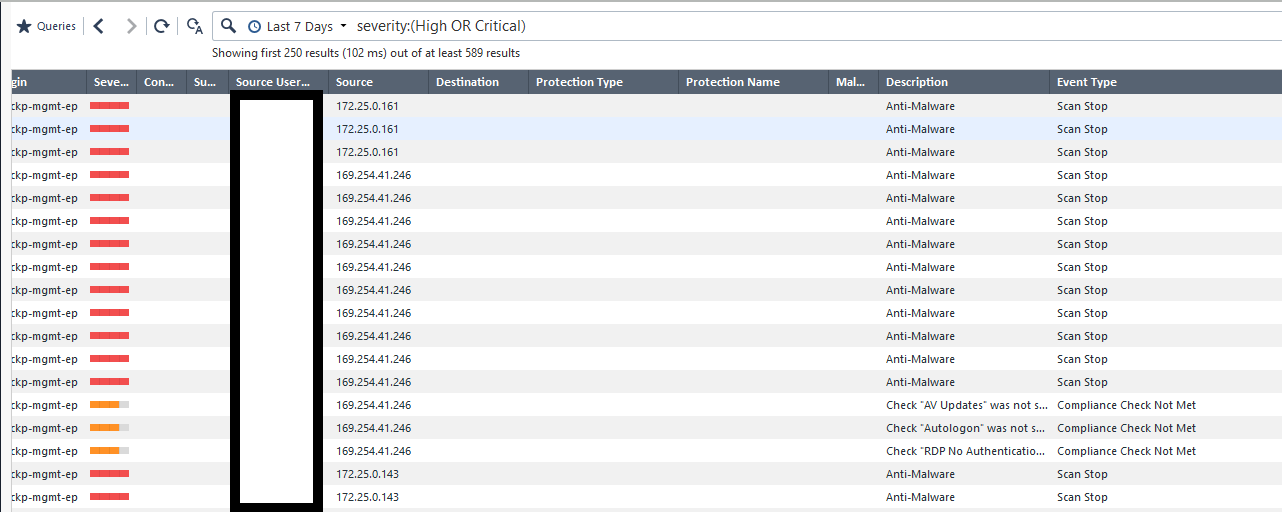Screen dimensions: 1282x512
Task: Go back to previous query
Action: pos(98,26)
